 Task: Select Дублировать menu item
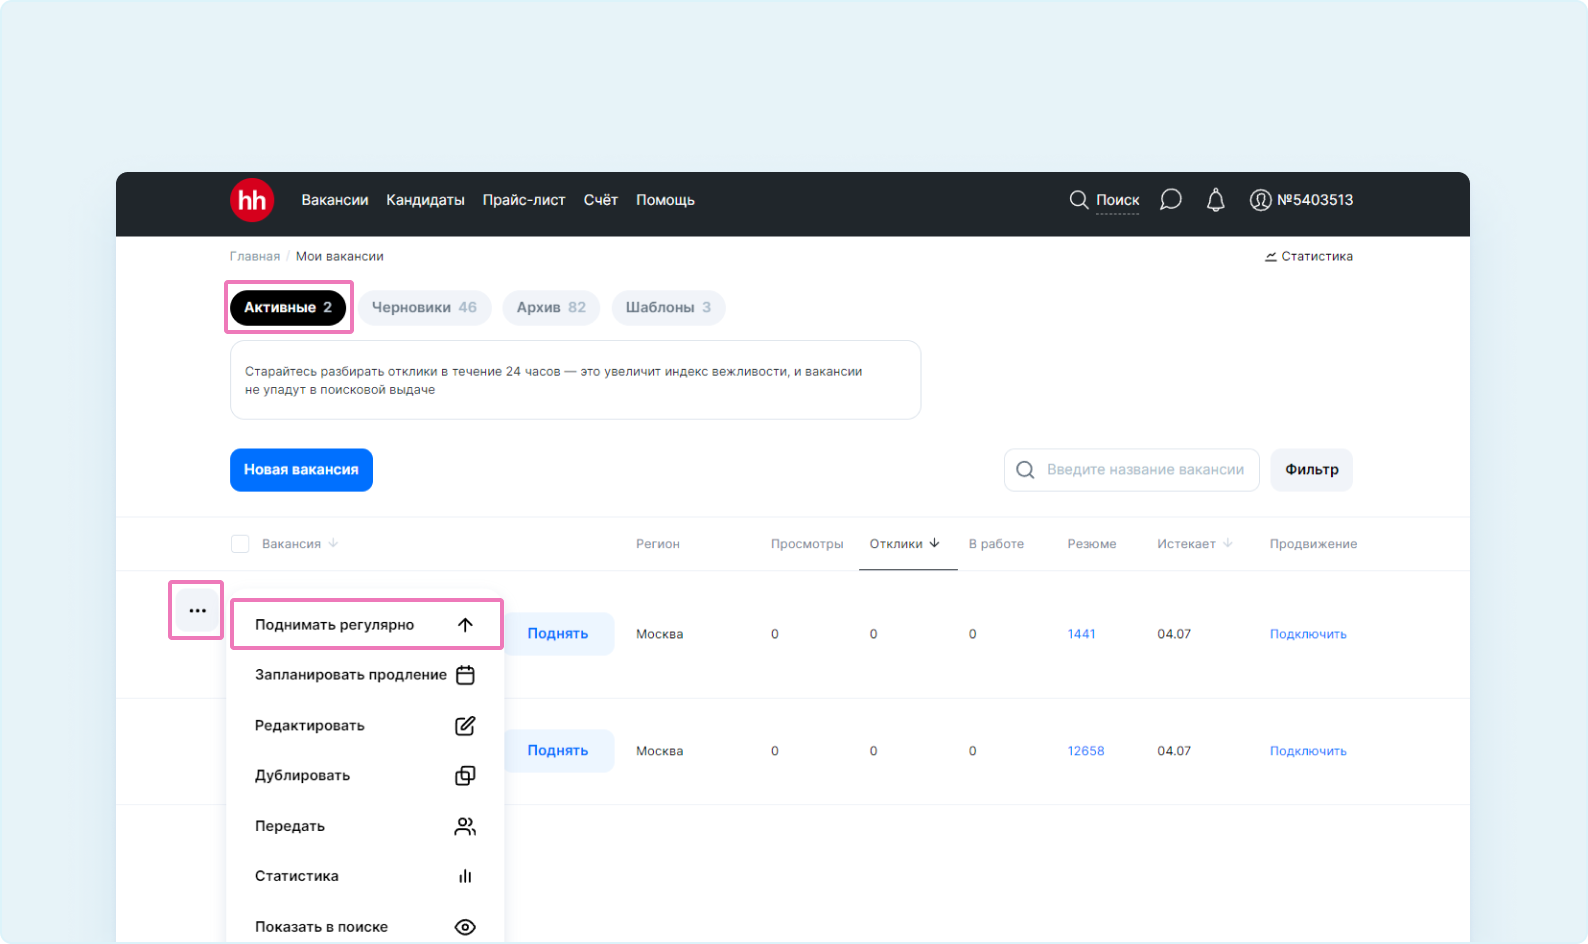click(366, 776)
